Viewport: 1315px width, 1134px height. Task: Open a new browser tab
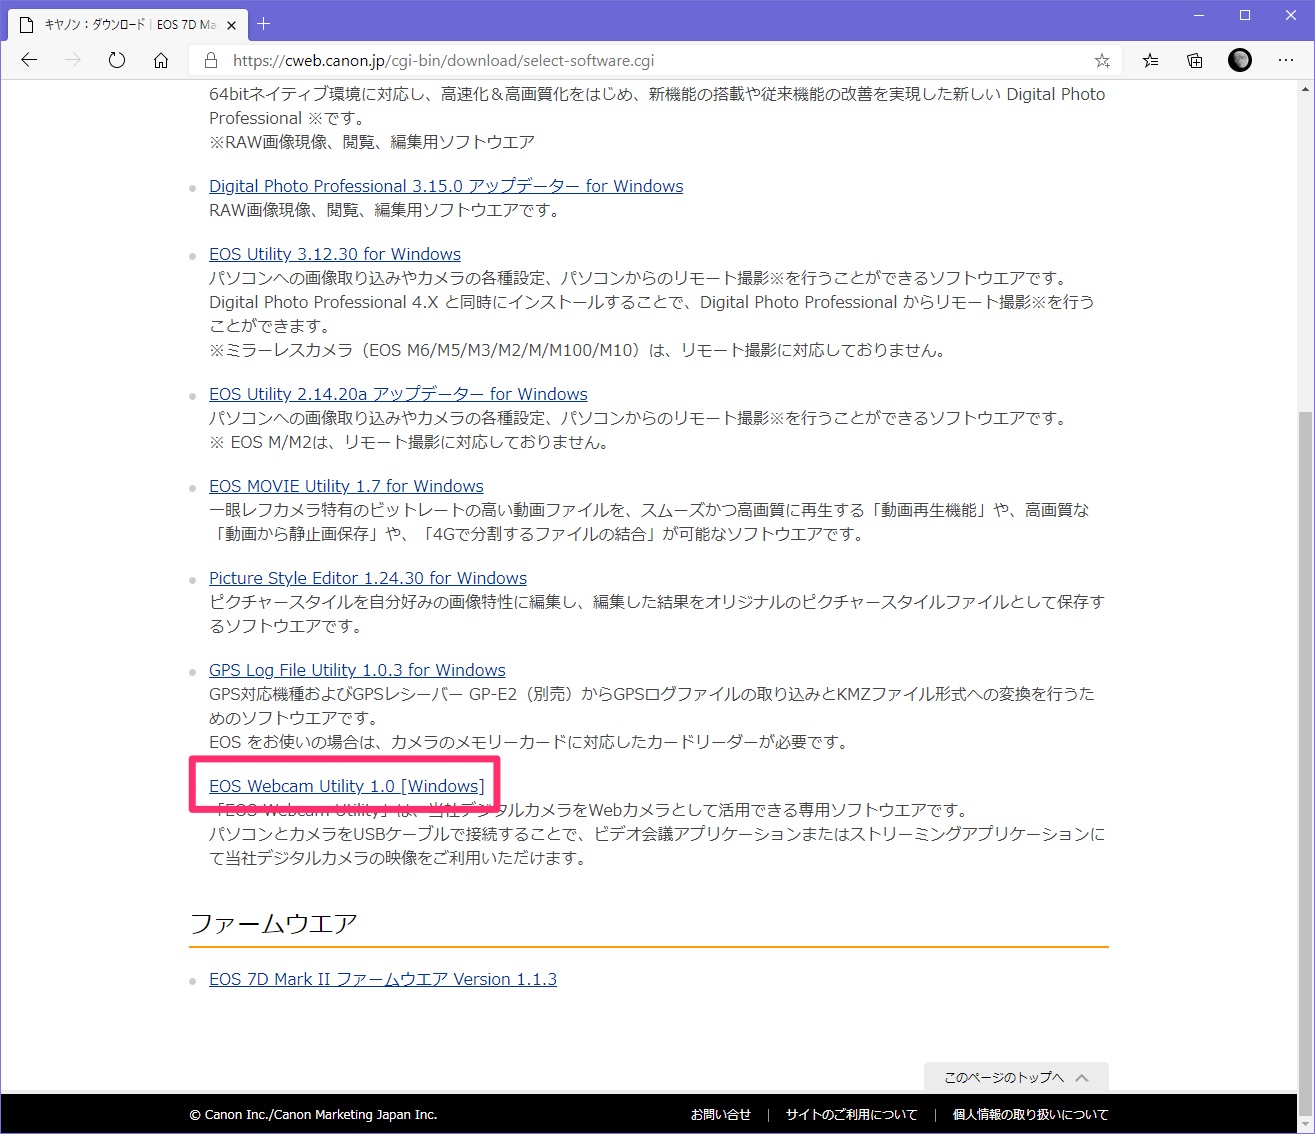tap(264, 23)
